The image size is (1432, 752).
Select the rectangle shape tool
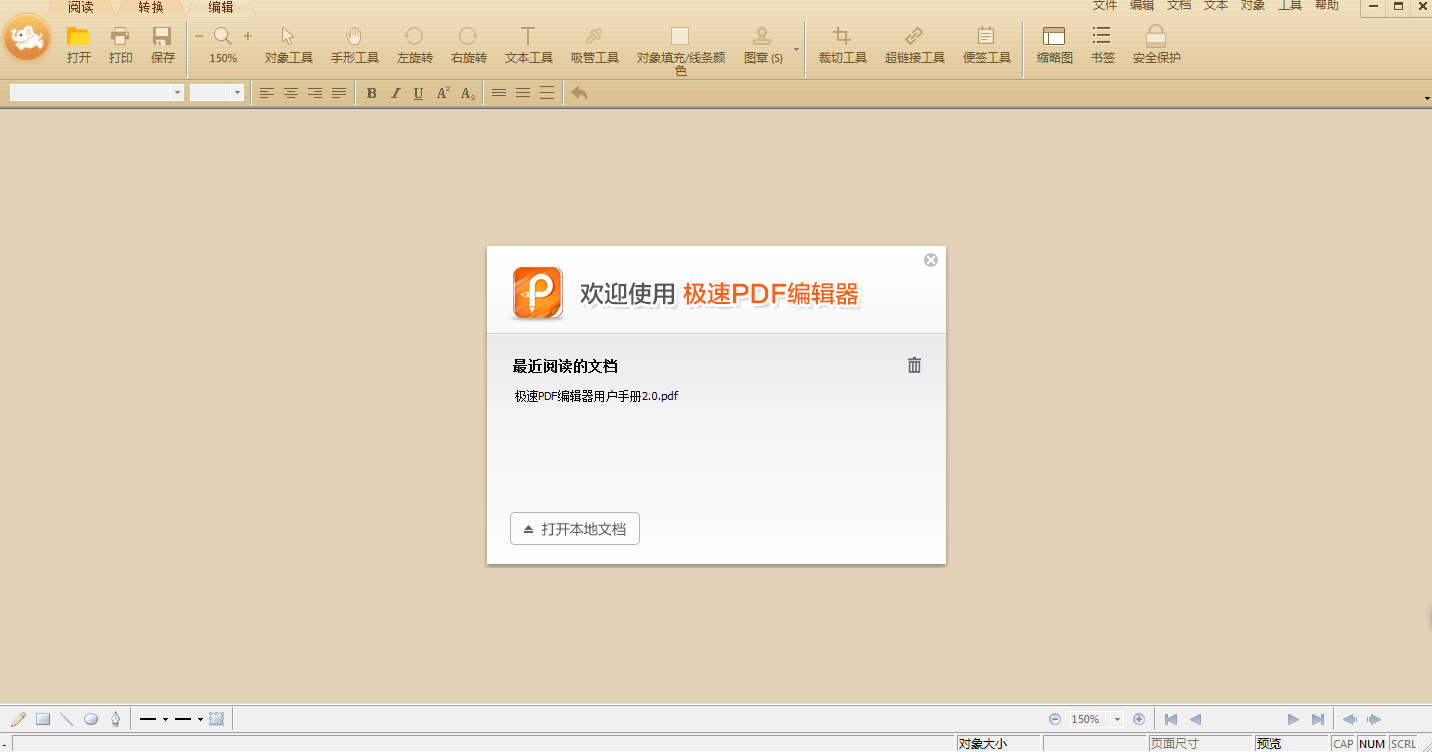pyautogui.click(x=43, y=719)
